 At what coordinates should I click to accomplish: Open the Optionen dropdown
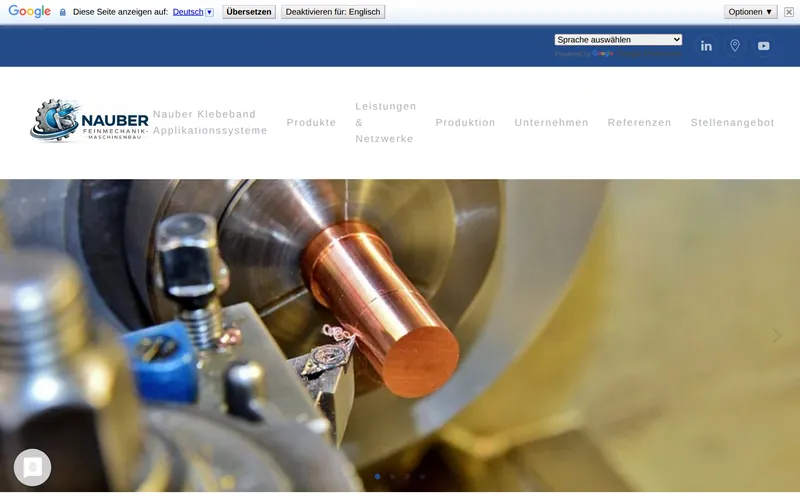[750, 12]
